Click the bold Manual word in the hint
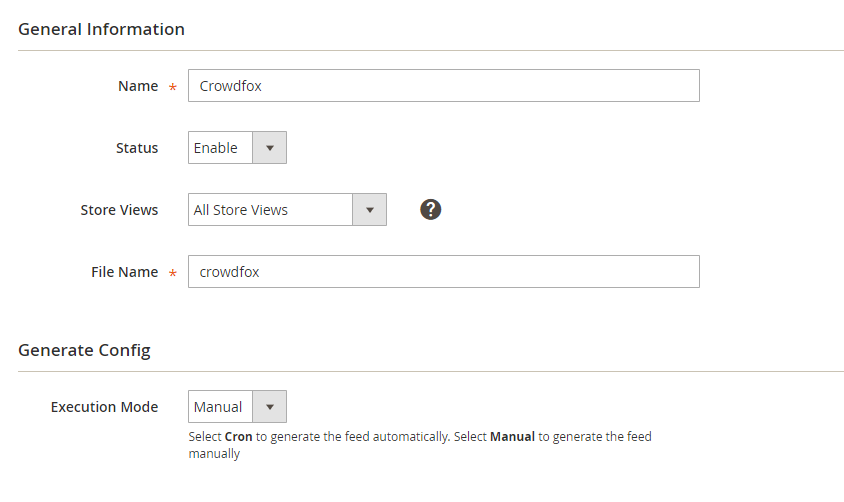The width and height of the screenshot is (844, 502). point(512,437)
